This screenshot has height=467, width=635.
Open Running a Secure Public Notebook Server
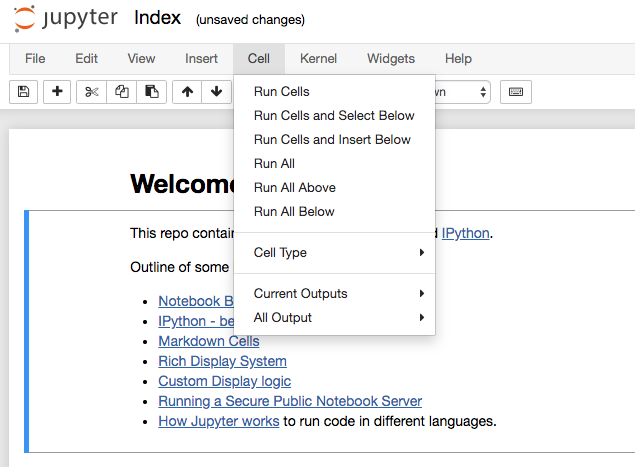pos(290,401)
